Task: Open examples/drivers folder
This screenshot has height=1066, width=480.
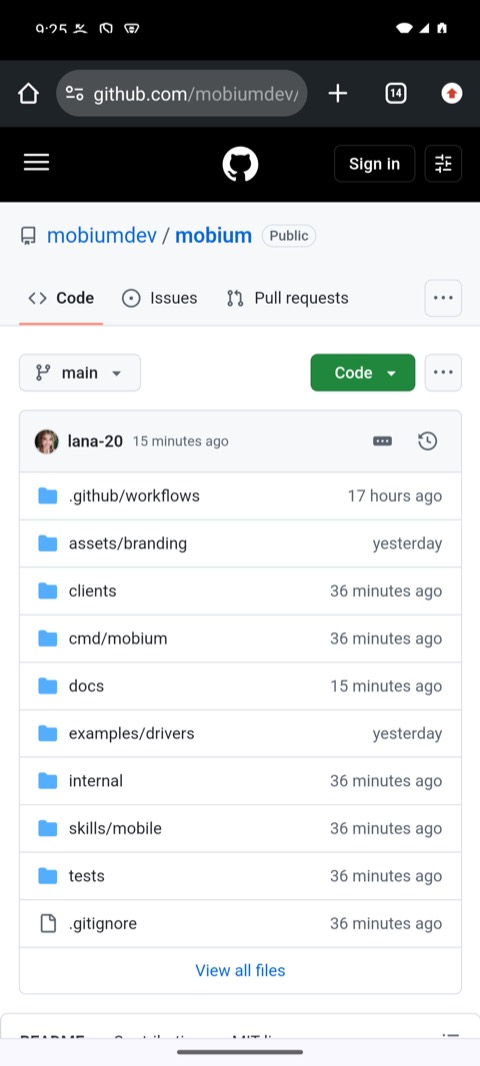Action: click(x=131, y=734)
